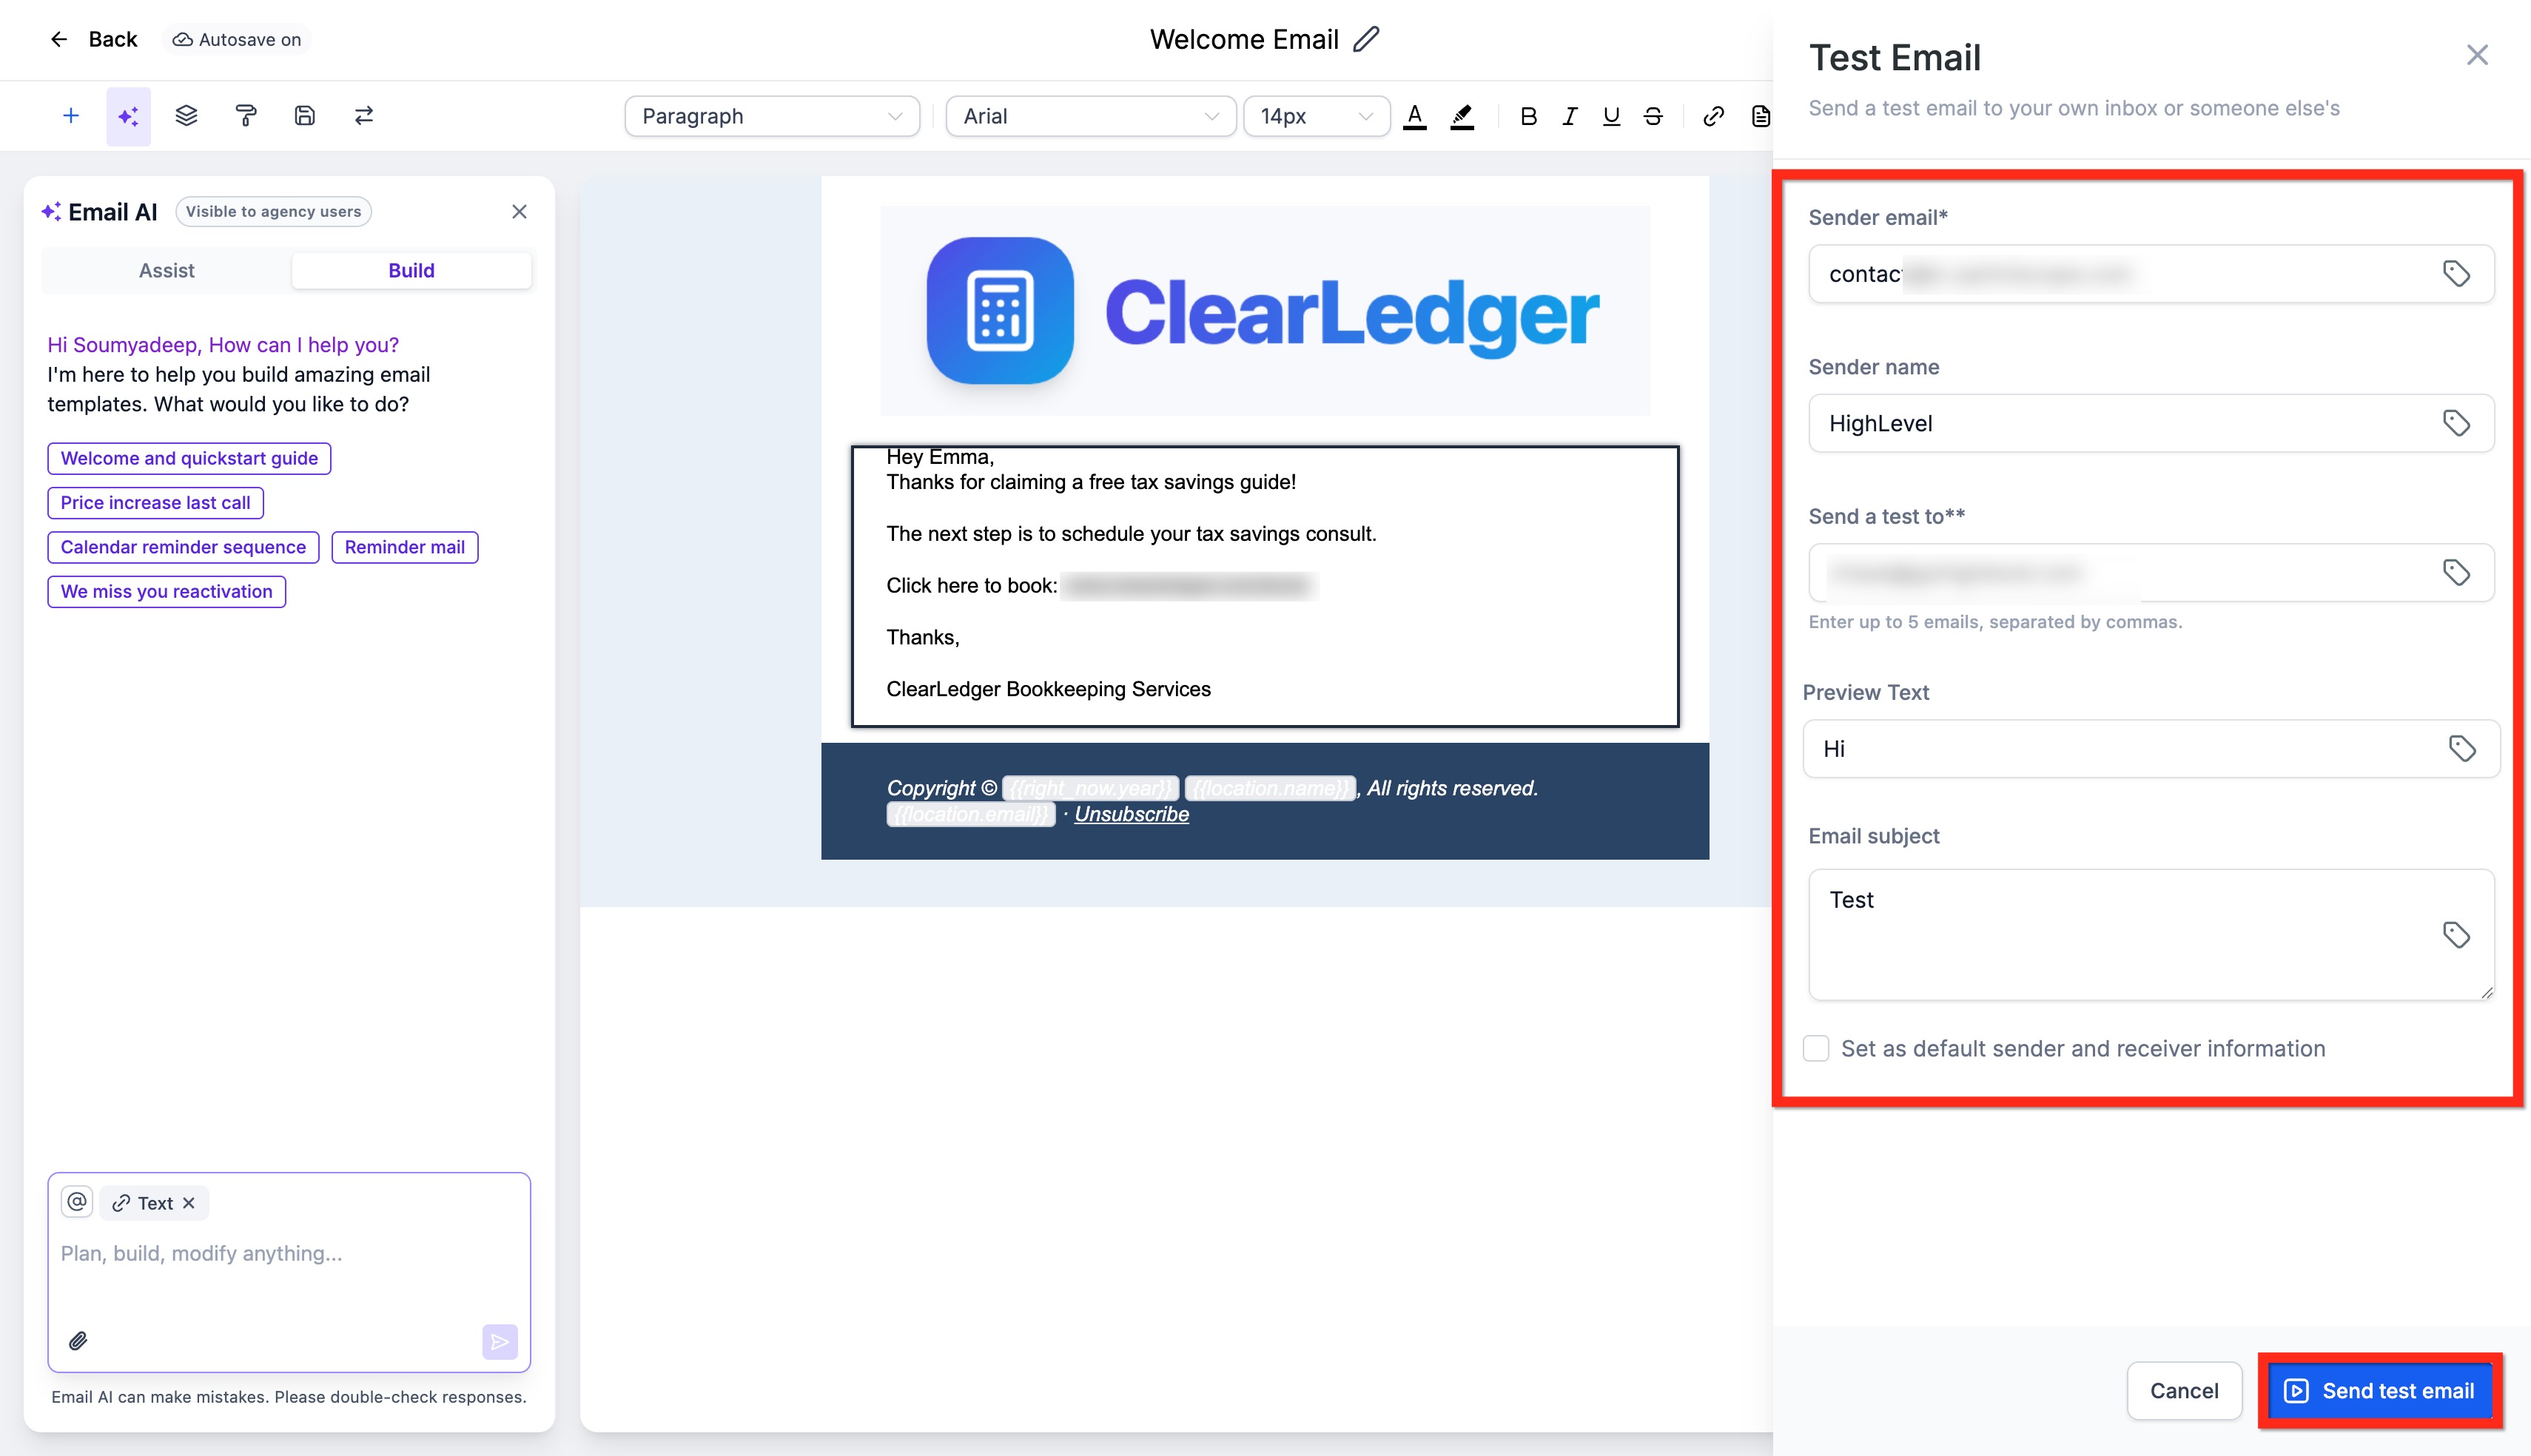Choose Price increase last call suggestion
The height and width of the screenshot is (1456, 2531).
pos(155,502)
